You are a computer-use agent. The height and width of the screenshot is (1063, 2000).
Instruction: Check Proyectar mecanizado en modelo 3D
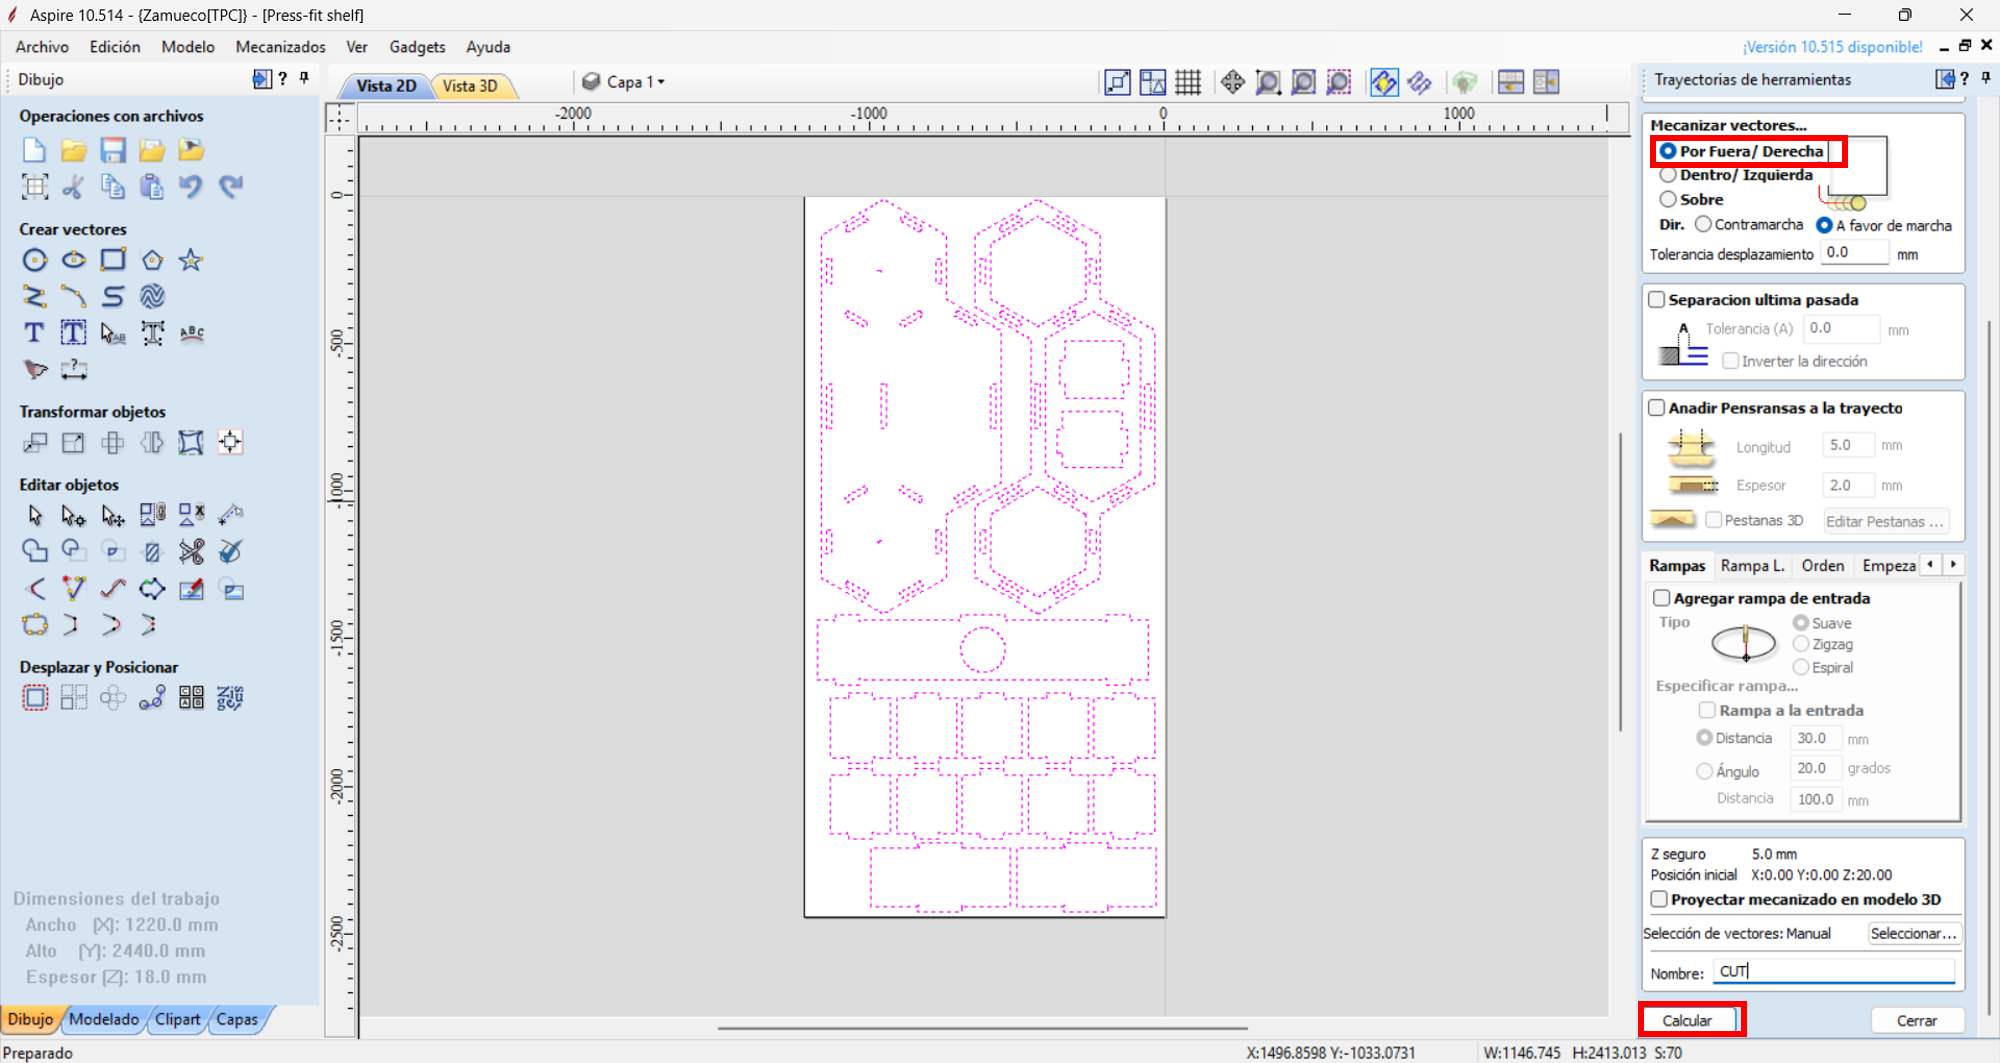[x=1660, y=899]
